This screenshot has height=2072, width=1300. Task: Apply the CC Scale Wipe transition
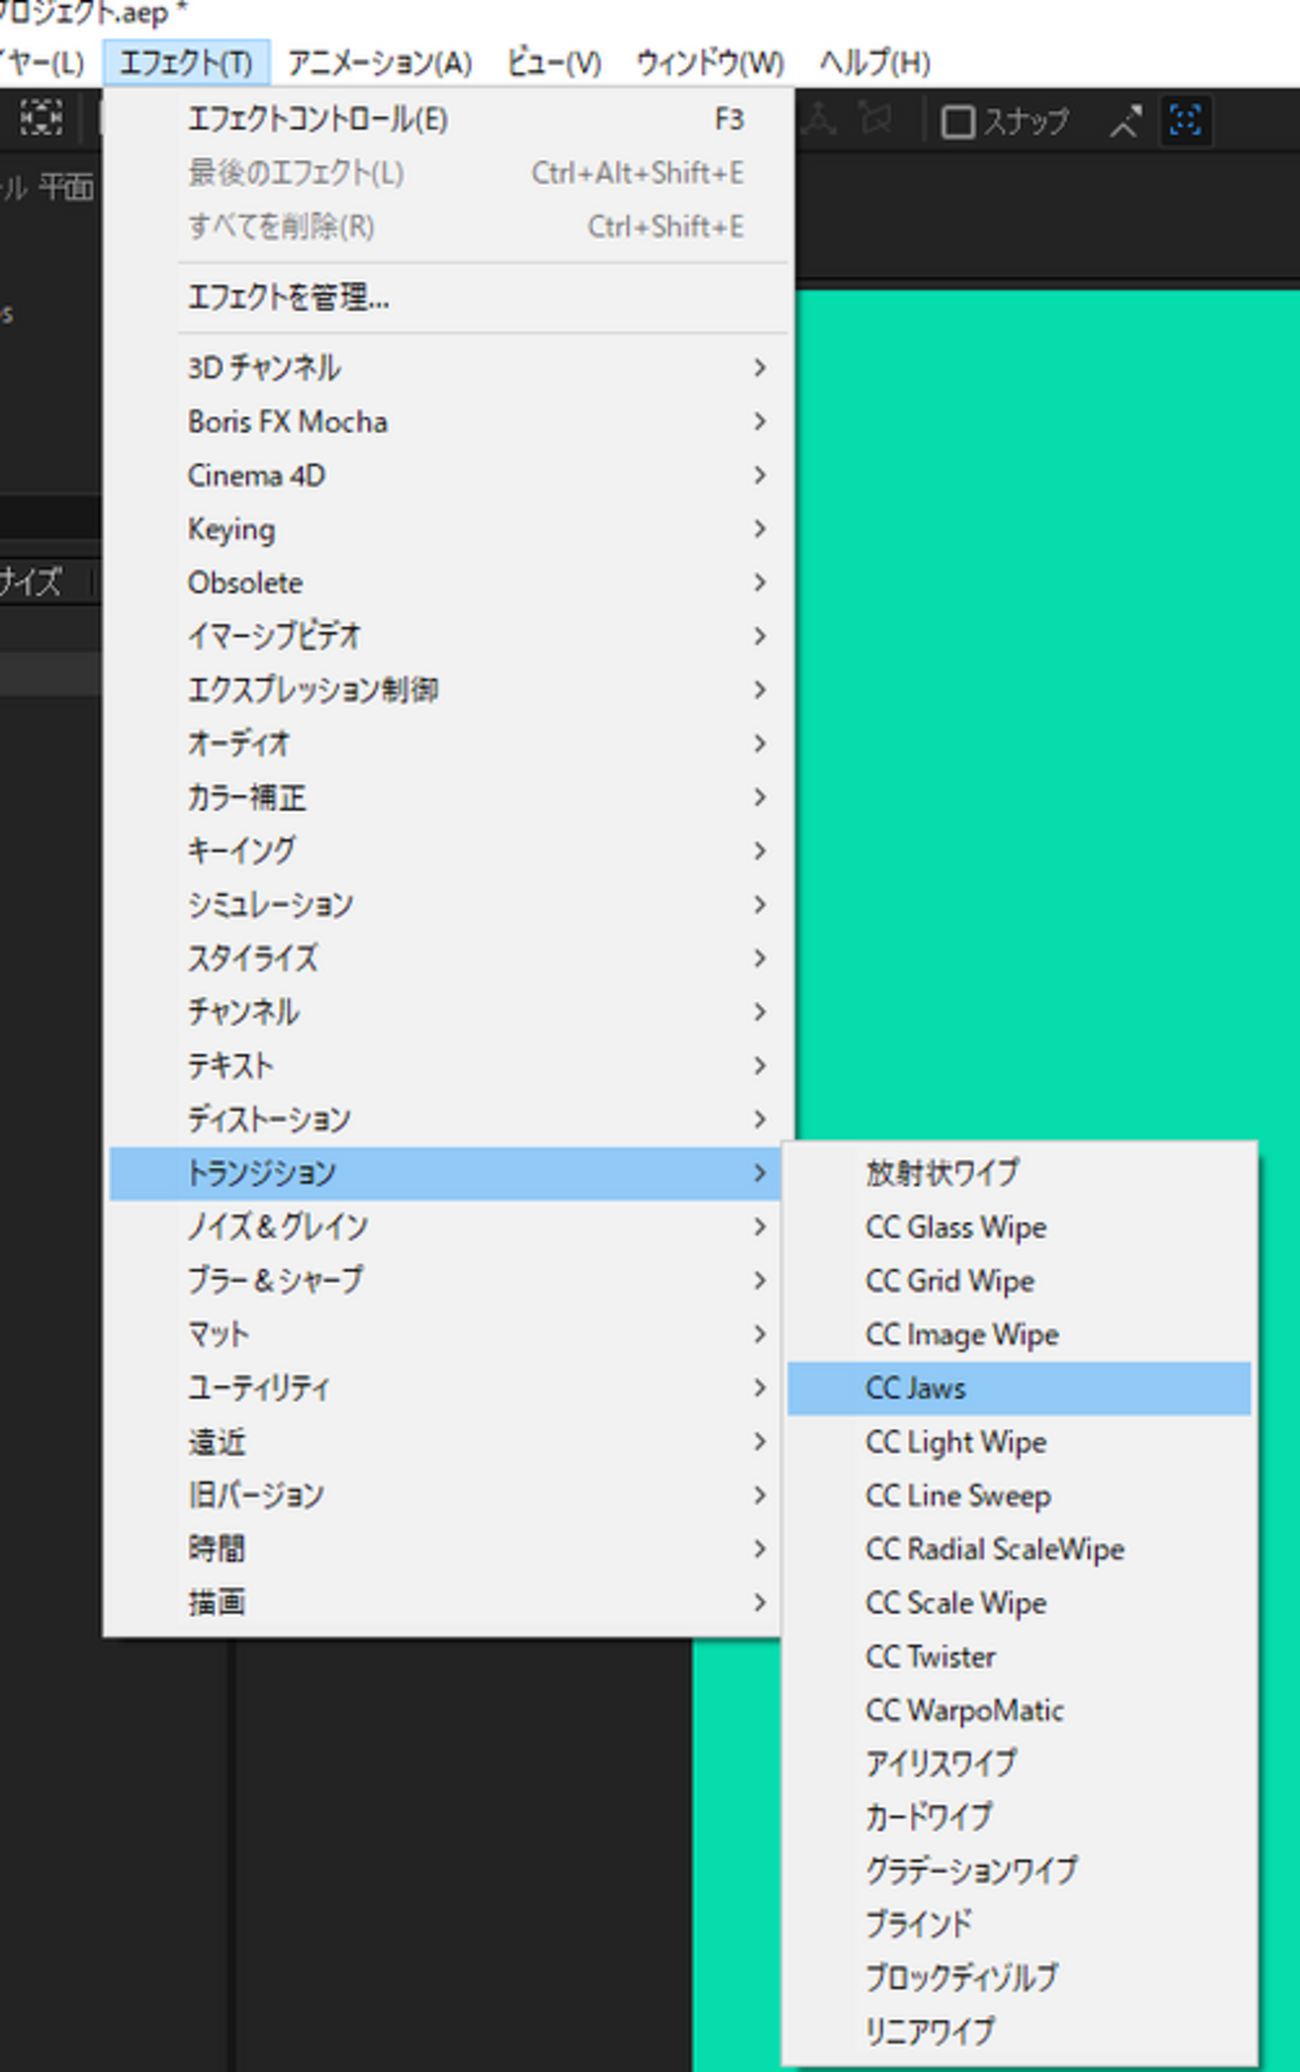coord(1019,1604)
